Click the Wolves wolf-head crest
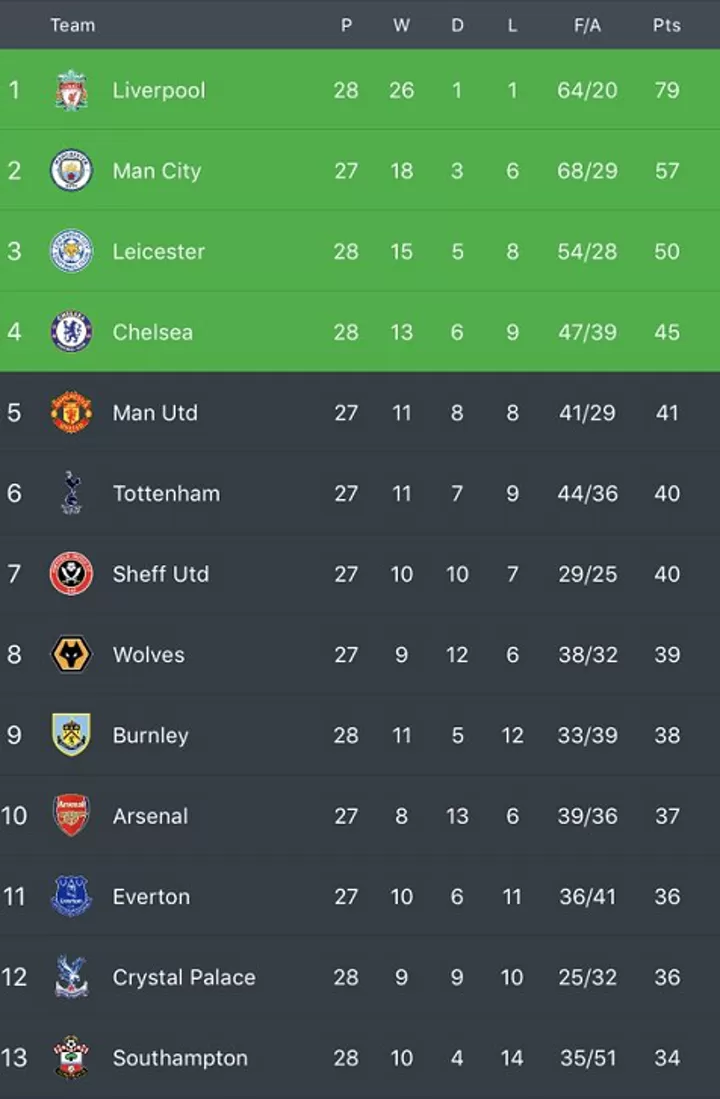Viewport: 720px width, 1099px height. [x=72, y=654]
